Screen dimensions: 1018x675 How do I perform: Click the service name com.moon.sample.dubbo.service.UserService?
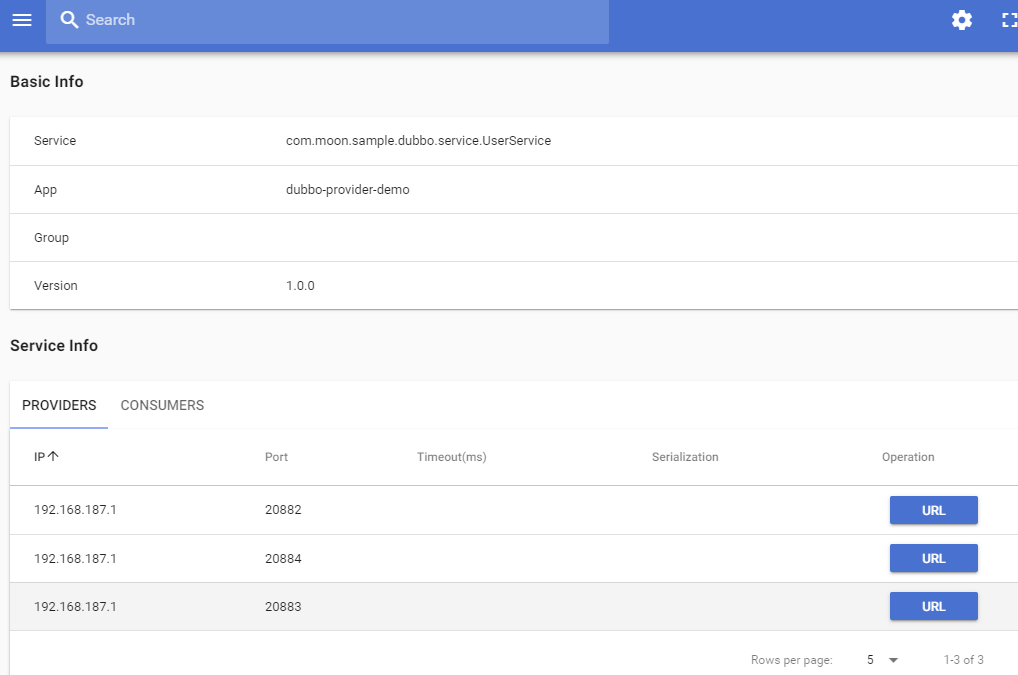tap(418, 141)
